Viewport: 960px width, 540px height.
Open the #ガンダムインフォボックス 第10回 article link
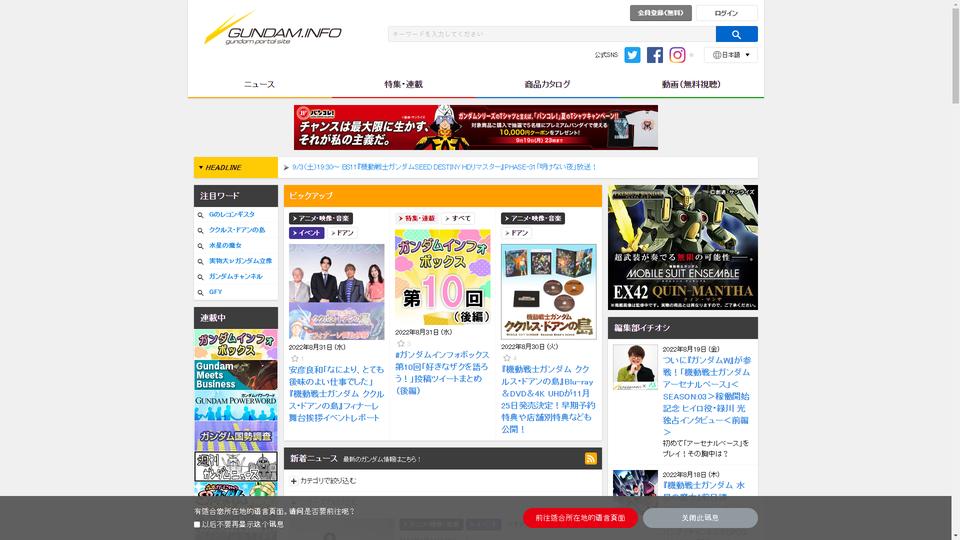(443, 372)
